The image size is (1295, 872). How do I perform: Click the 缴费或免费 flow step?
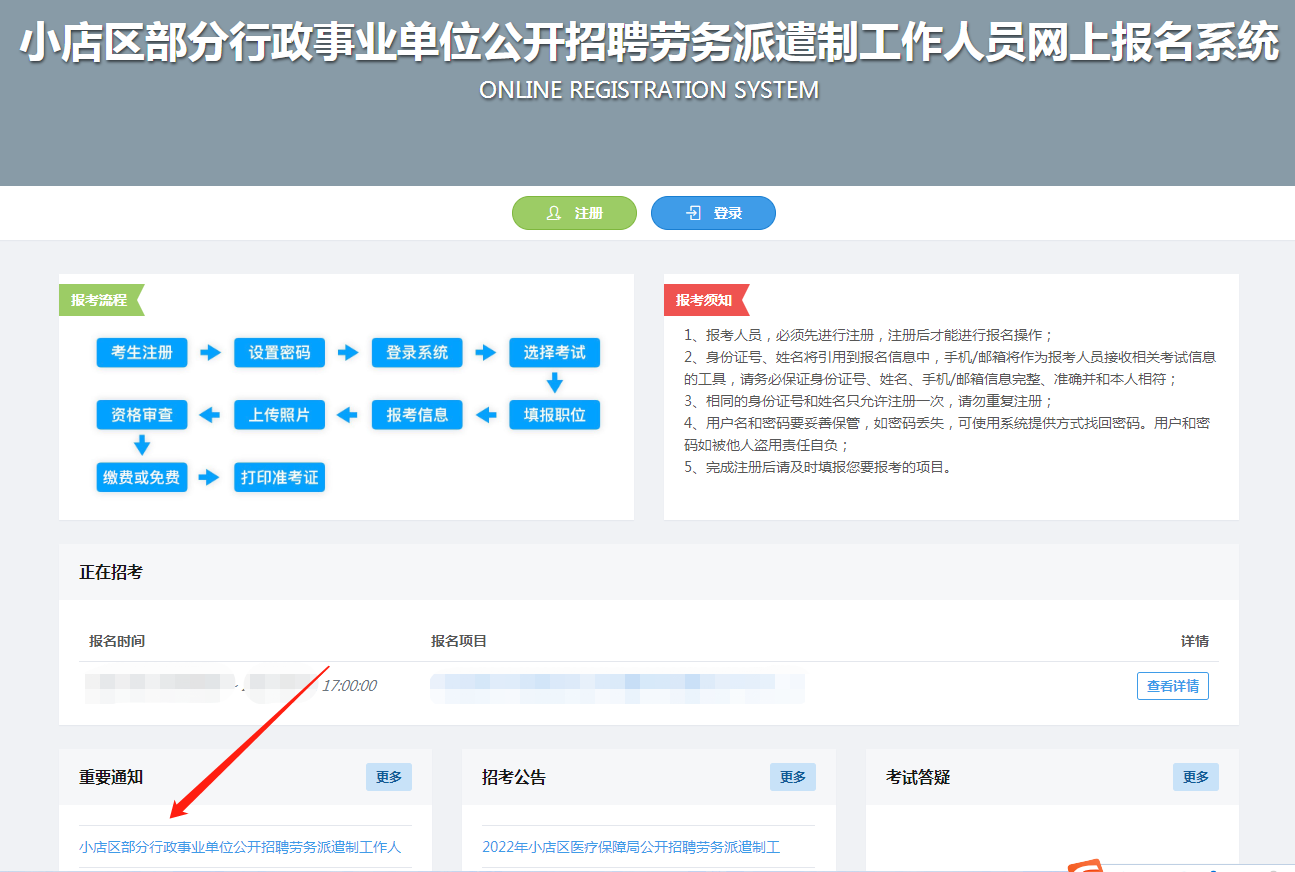[x=142, y=477]
